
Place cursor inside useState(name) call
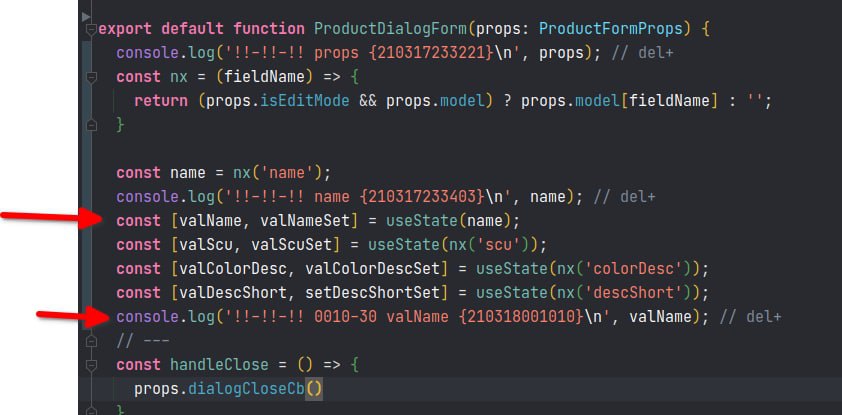(453, 221)
